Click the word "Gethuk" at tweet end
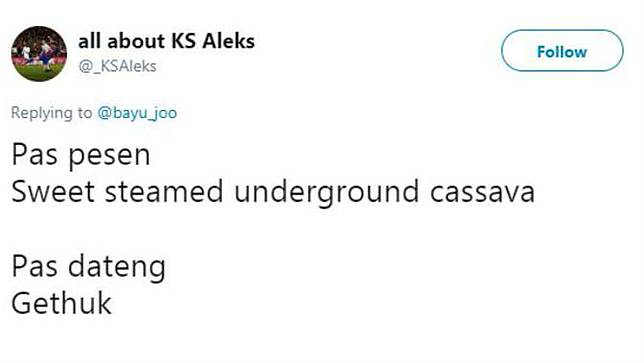This screenshot has height=363, width=644. pos(61,303)
